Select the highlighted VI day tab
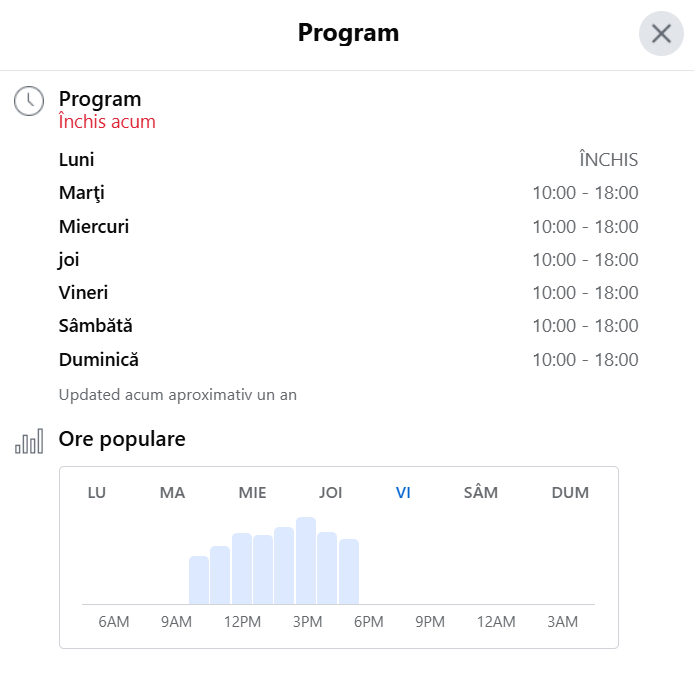Screen dimensions: 694x683 403,492
